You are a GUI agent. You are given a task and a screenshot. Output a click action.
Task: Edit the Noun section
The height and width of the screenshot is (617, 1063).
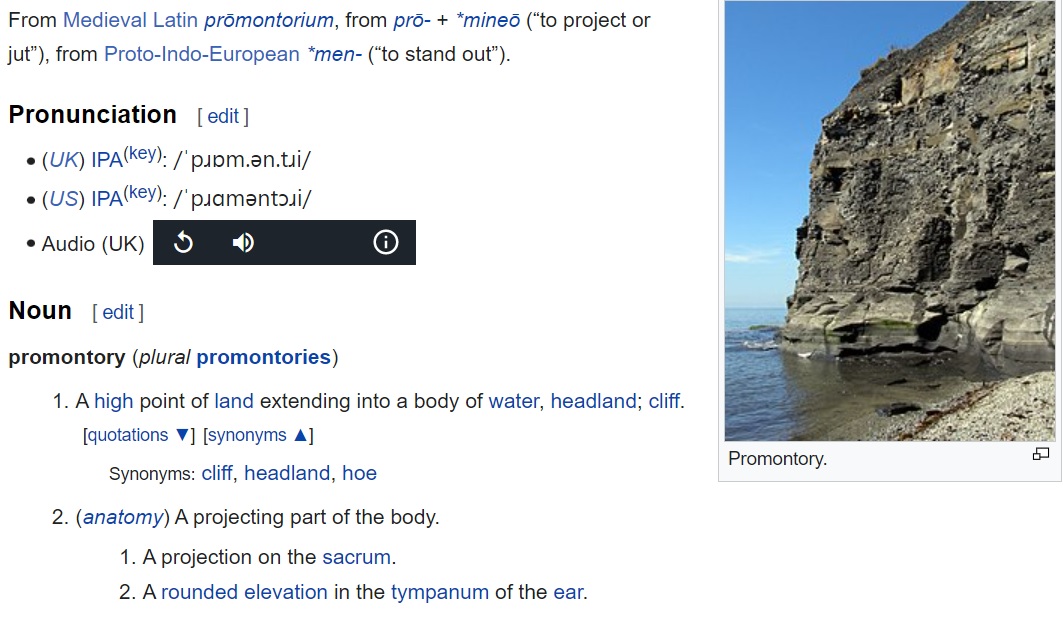coord(118,312)
